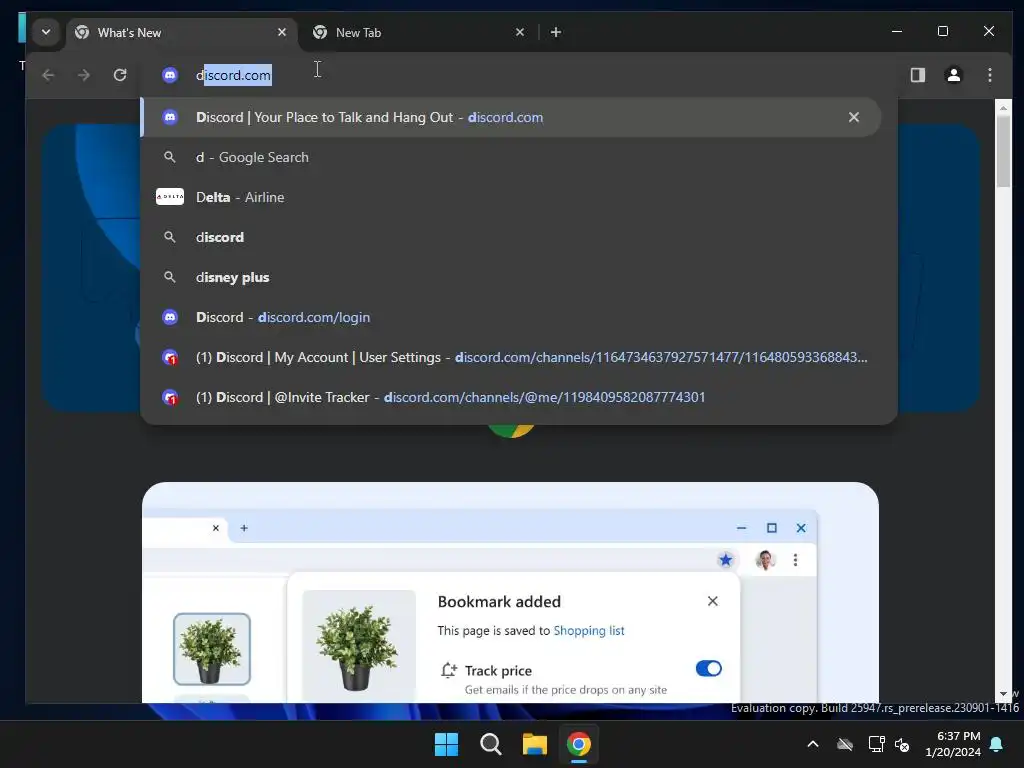The width and height of the screenshot is (1024, 768).
Task: Switch to the New Tab tab
Action: pyautogui.click(x=418, y=33)
